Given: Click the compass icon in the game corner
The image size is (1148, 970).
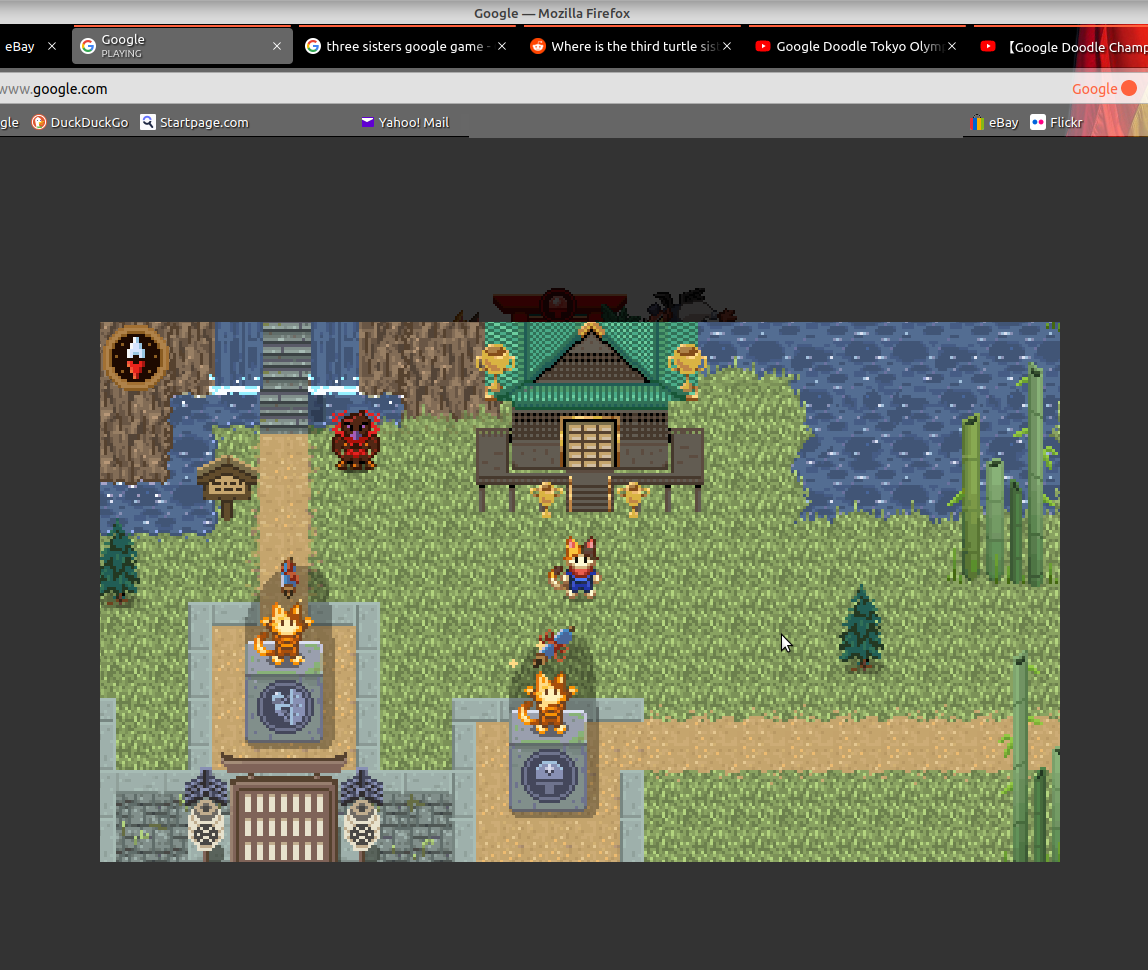Looking at the screenshot, I should coord(137,356).
